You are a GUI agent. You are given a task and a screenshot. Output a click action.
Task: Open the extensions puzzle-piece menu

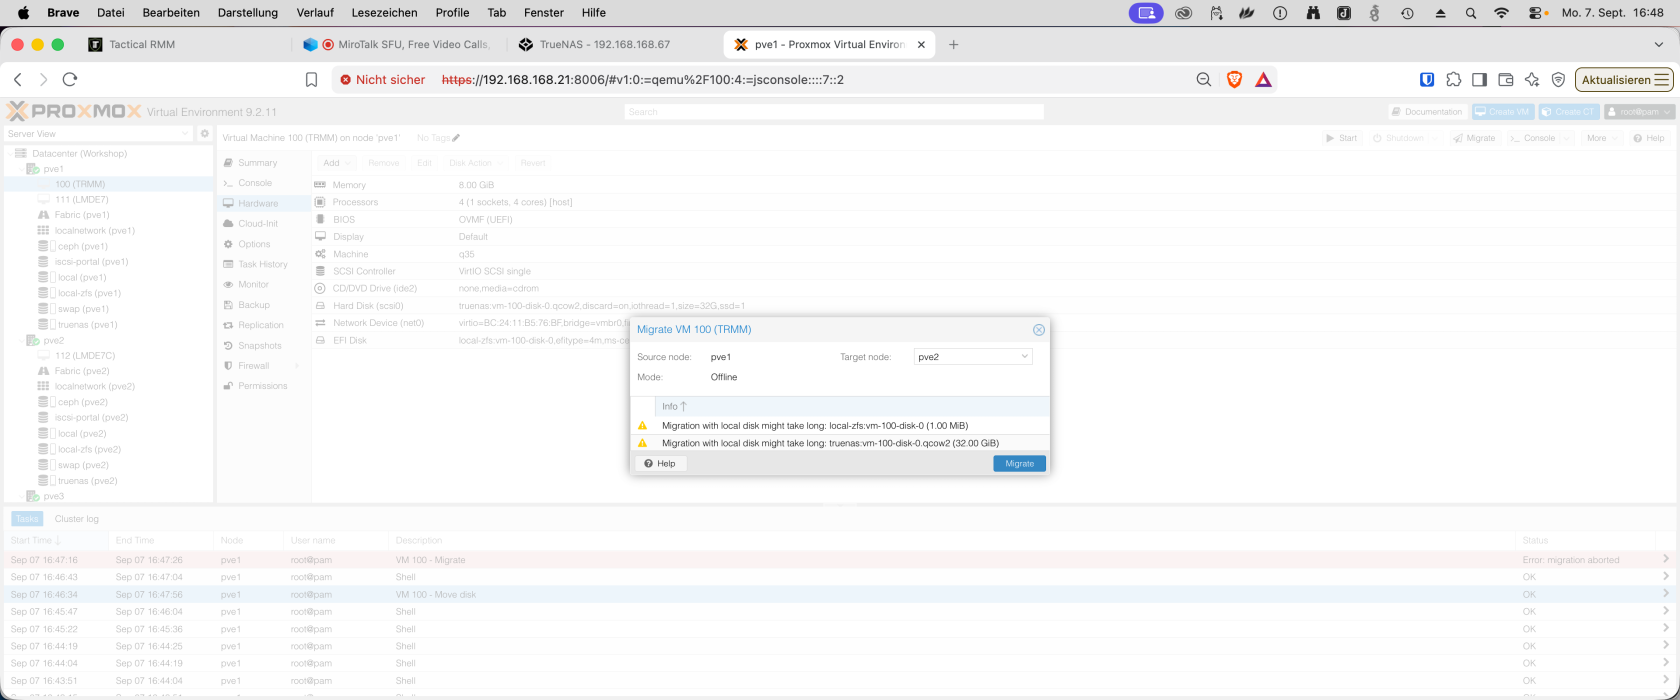1453,80
